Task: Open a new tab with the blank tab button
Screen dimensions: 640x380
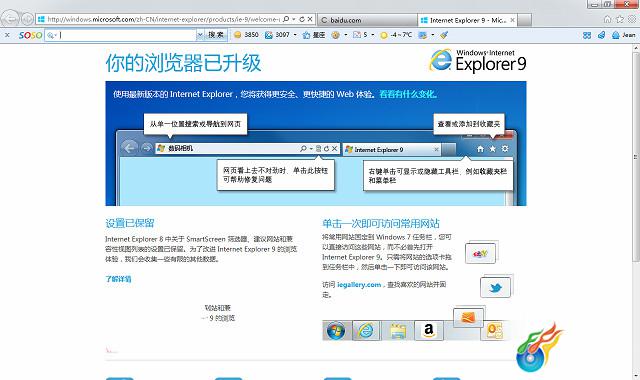Action: pyautogui.click(x=524, y=20)
